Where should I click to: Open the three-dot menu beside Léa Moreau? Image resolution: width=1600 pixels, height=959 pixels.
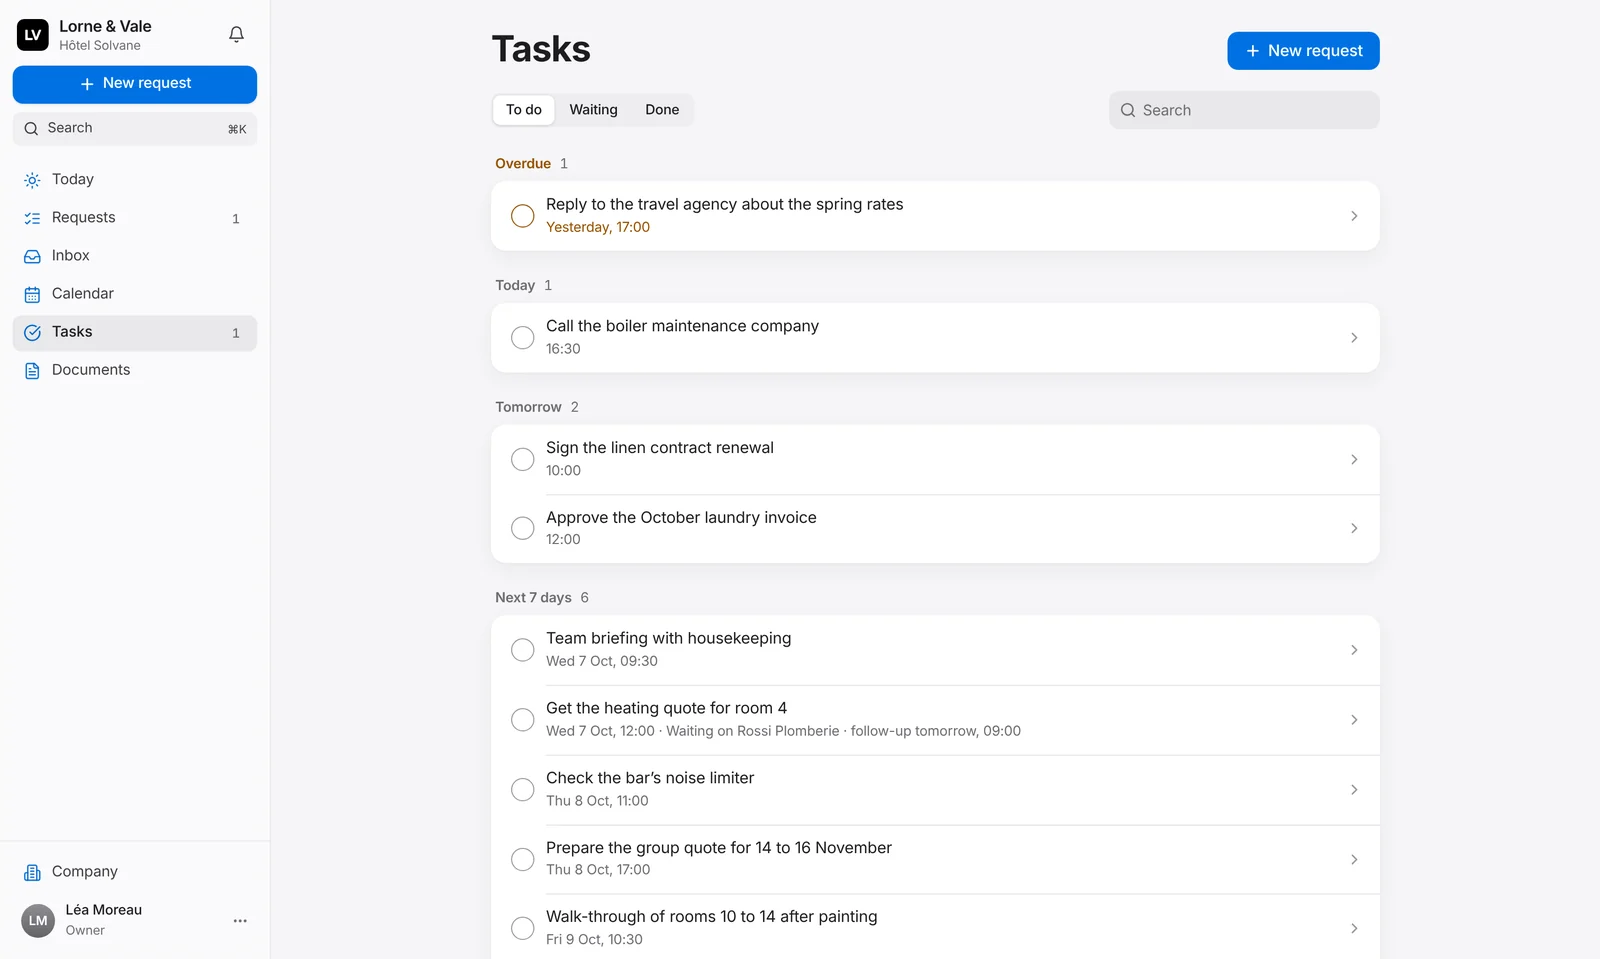(240, 920)
